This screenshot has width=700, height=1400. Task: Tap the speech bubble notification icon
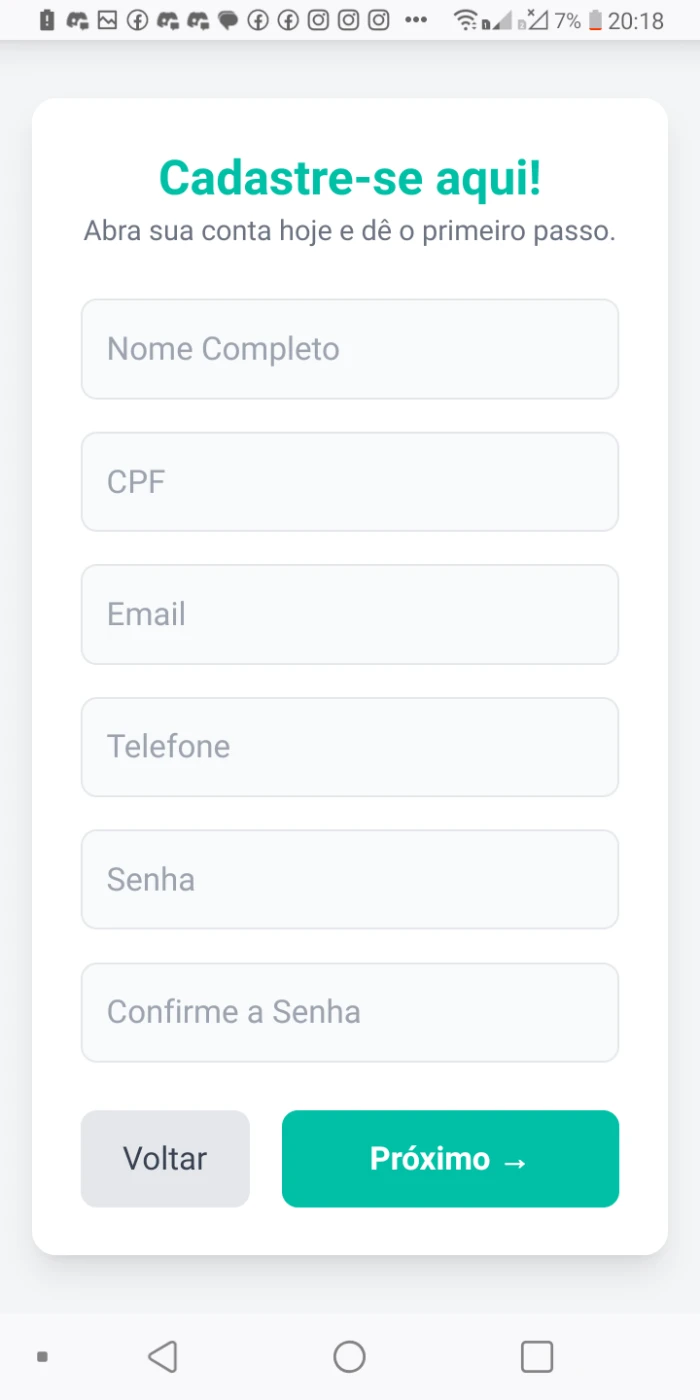pos(228,20)
